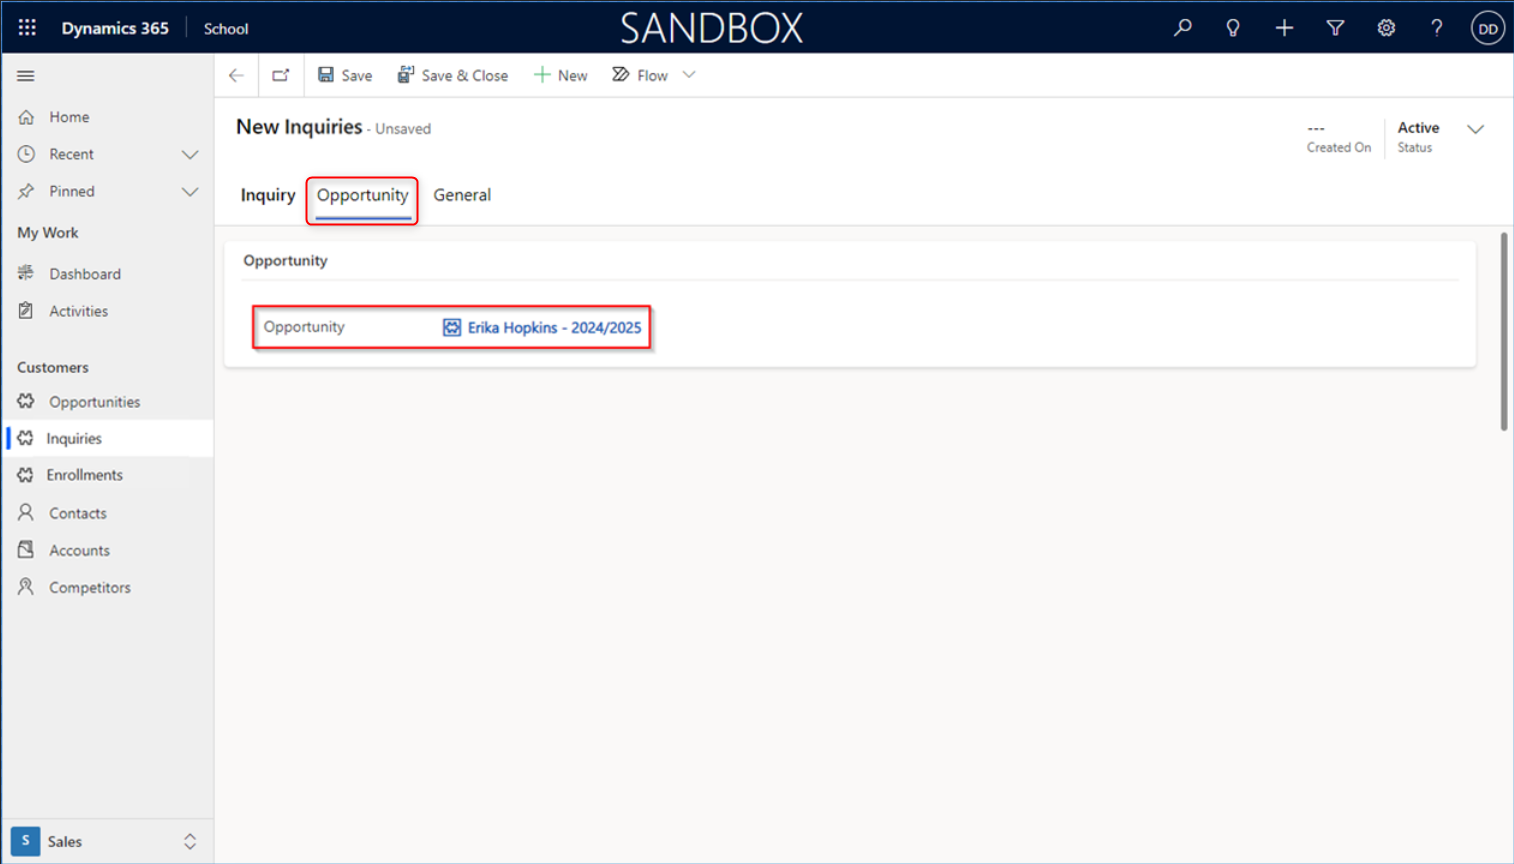Open the app launcher waffle icon
The width and height of the screenshot is (1514, 864).
(27, 28)
